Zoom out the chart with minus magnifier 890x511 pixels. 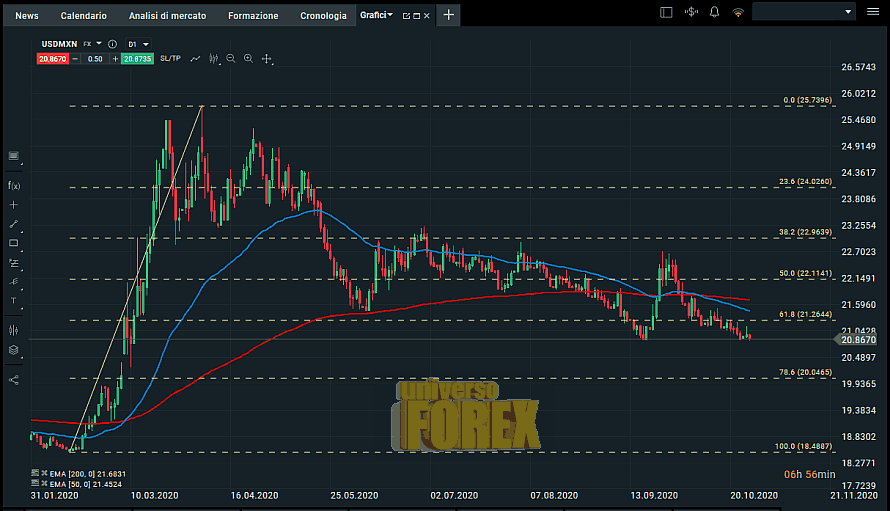pos(231,59)
